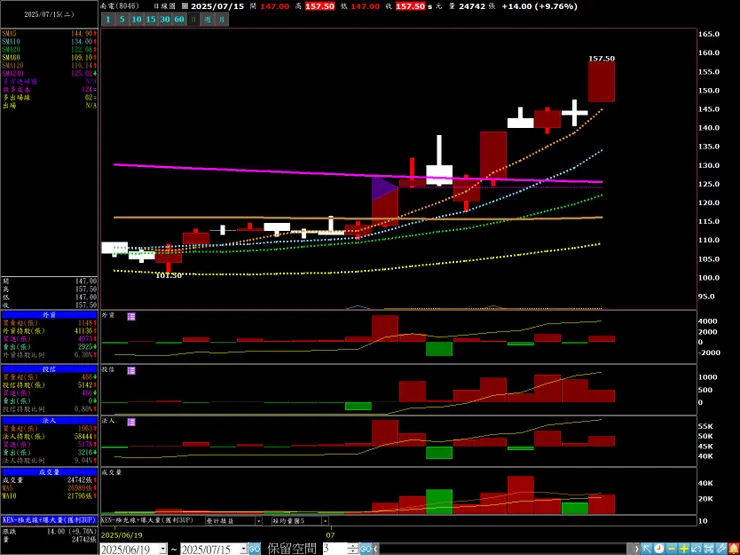Zoom out with the minus icon
The width and height of the screenshot is (740, 555).
672,549
